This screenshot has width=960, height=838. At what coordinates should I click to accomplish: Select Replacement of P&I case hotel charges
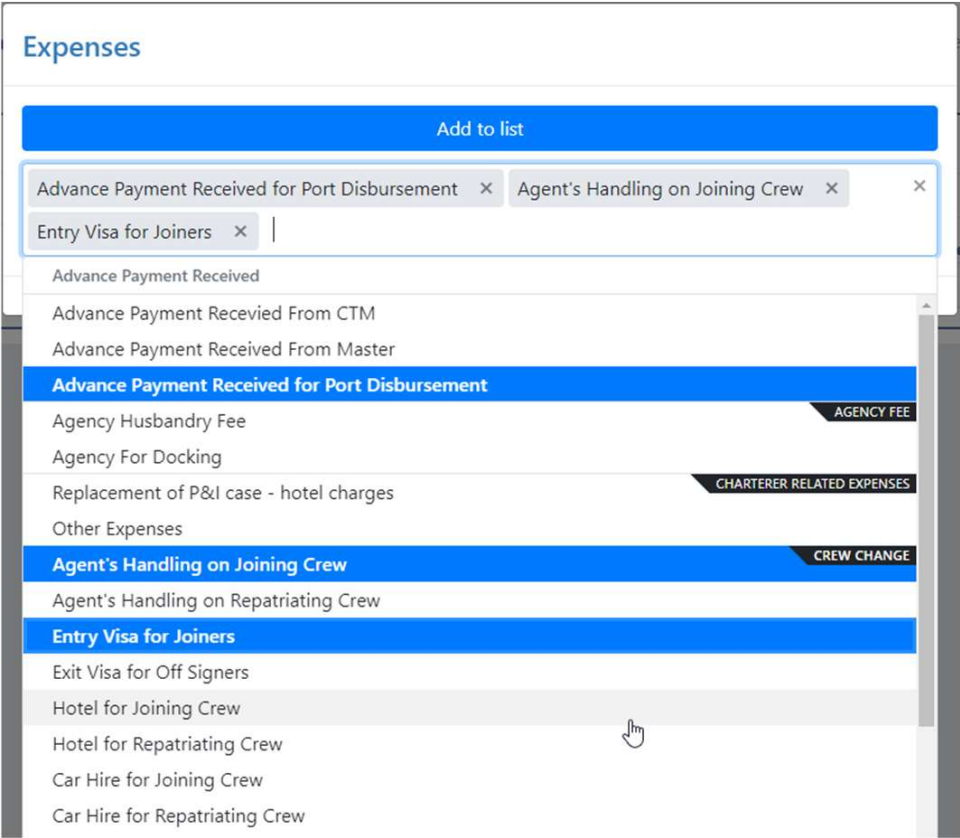click(223, 493)
